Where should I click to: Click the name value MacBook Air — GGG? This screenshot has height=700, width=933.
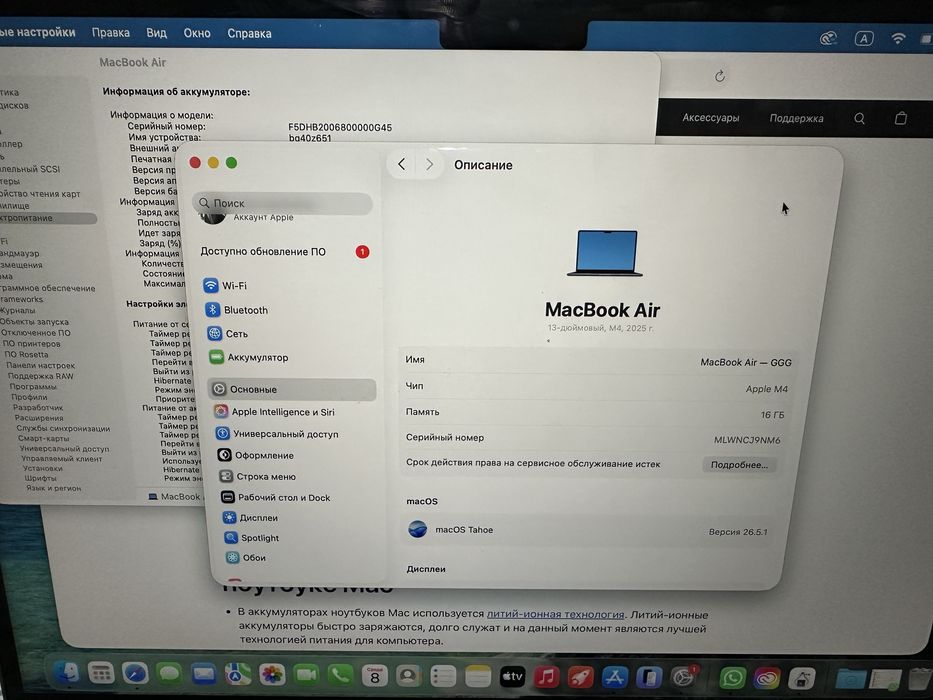746,362
